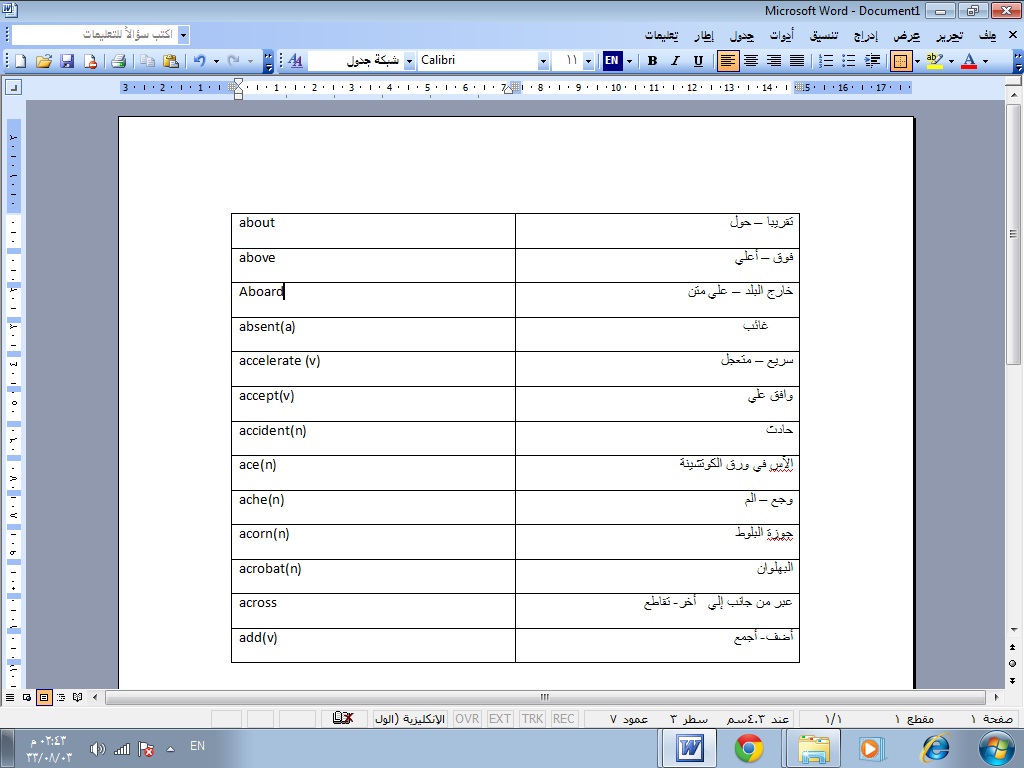Open the ملف (File) menu
The height and width of the screenshot is (768, 1024).
pos(987,35)
